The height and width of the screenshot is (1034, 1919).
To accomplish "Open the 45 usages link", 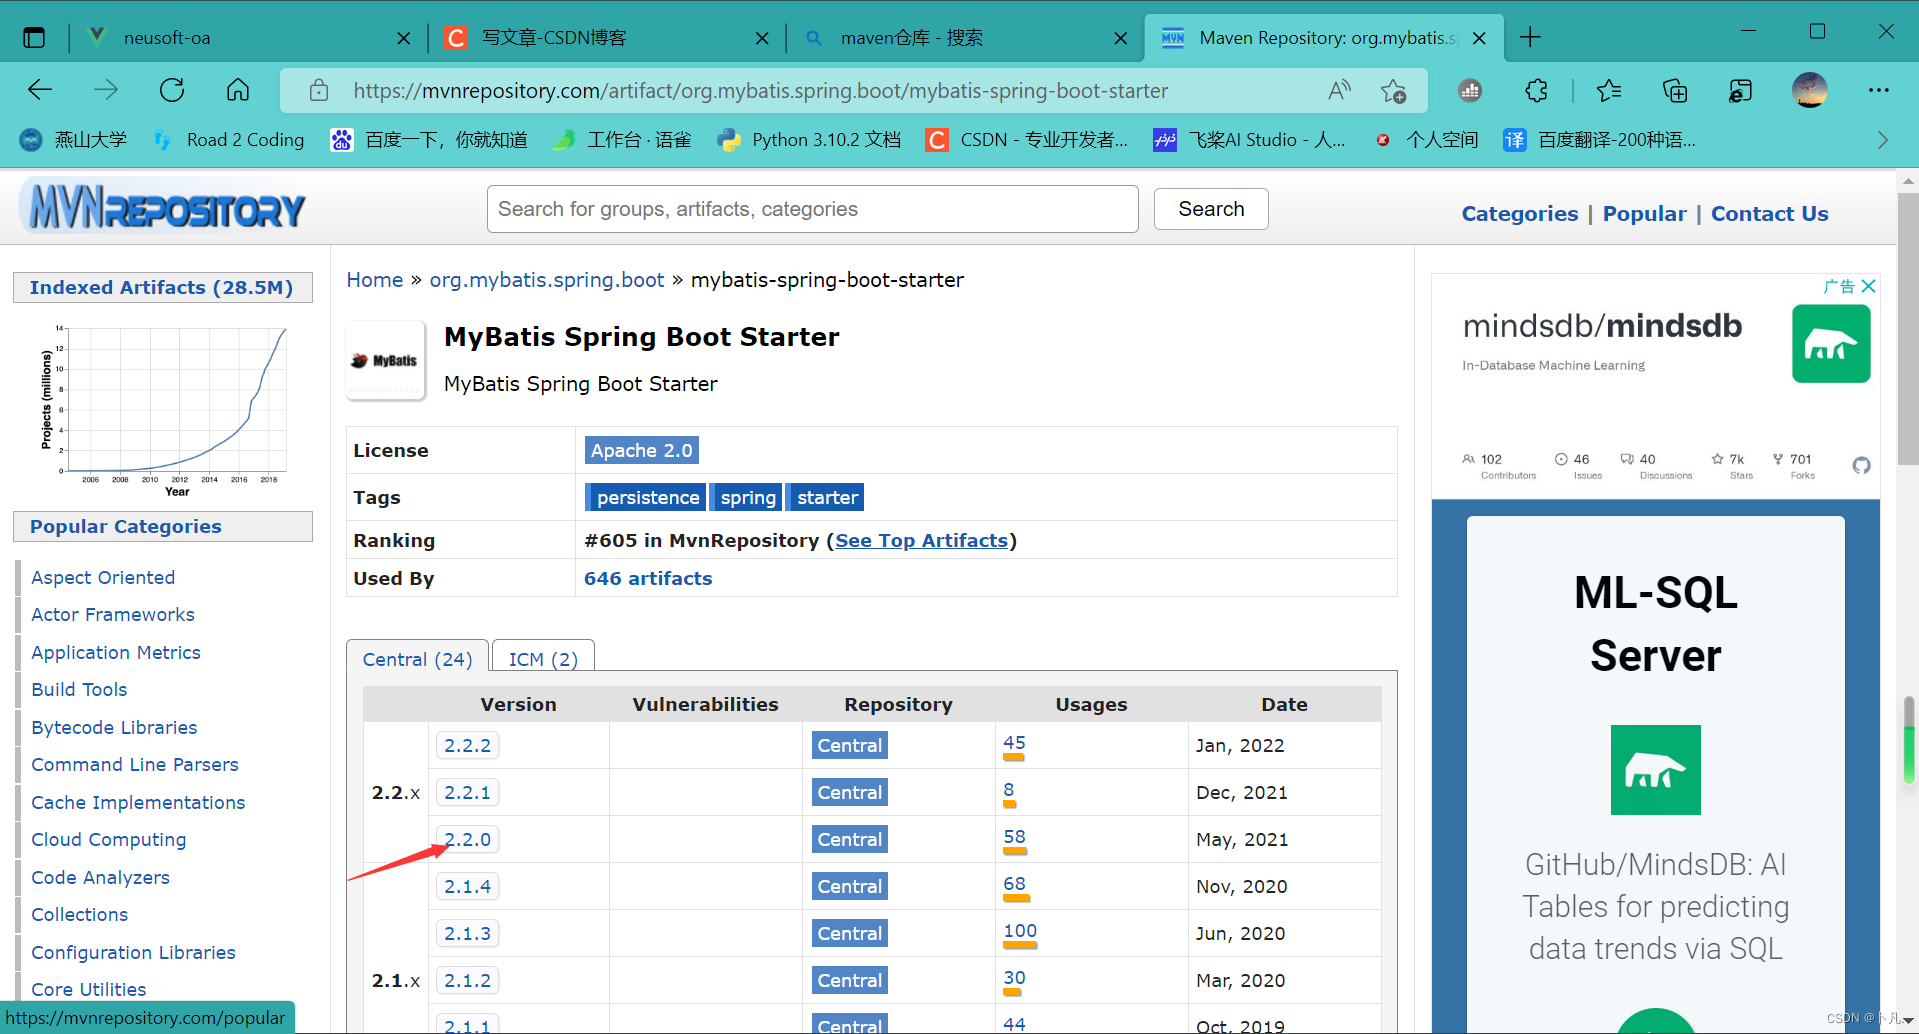I will coord(1014,743).
